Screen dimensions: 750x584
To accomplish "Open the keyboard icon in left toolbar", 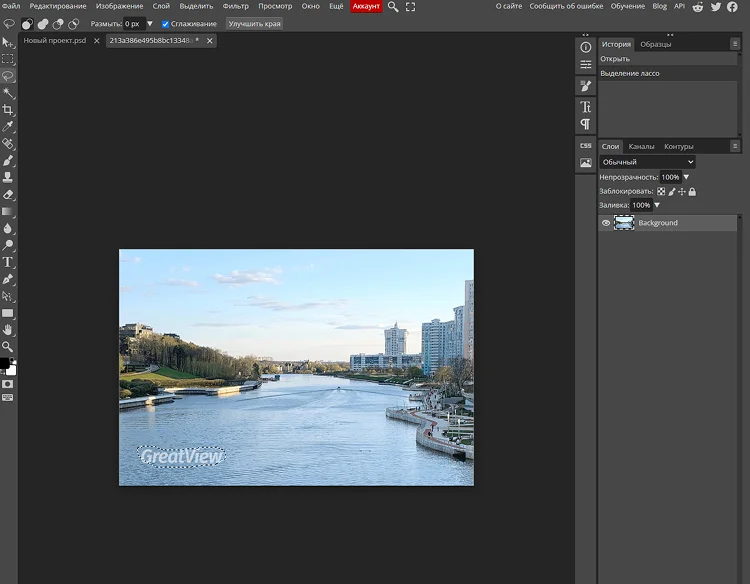I will pos(8,397).
